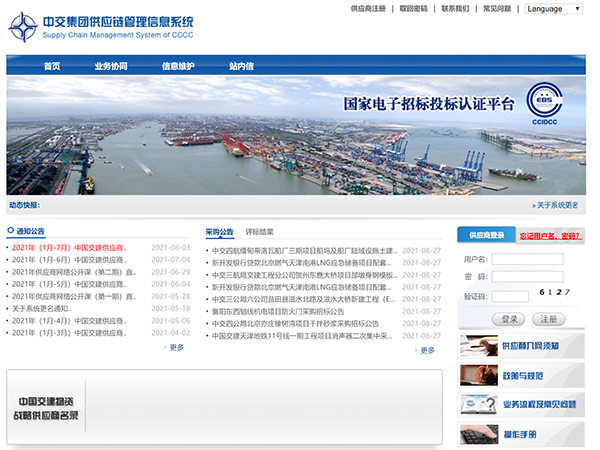Select the 采购公告 tab
Viewport: 600px width, 450px height.
point(219,231)
